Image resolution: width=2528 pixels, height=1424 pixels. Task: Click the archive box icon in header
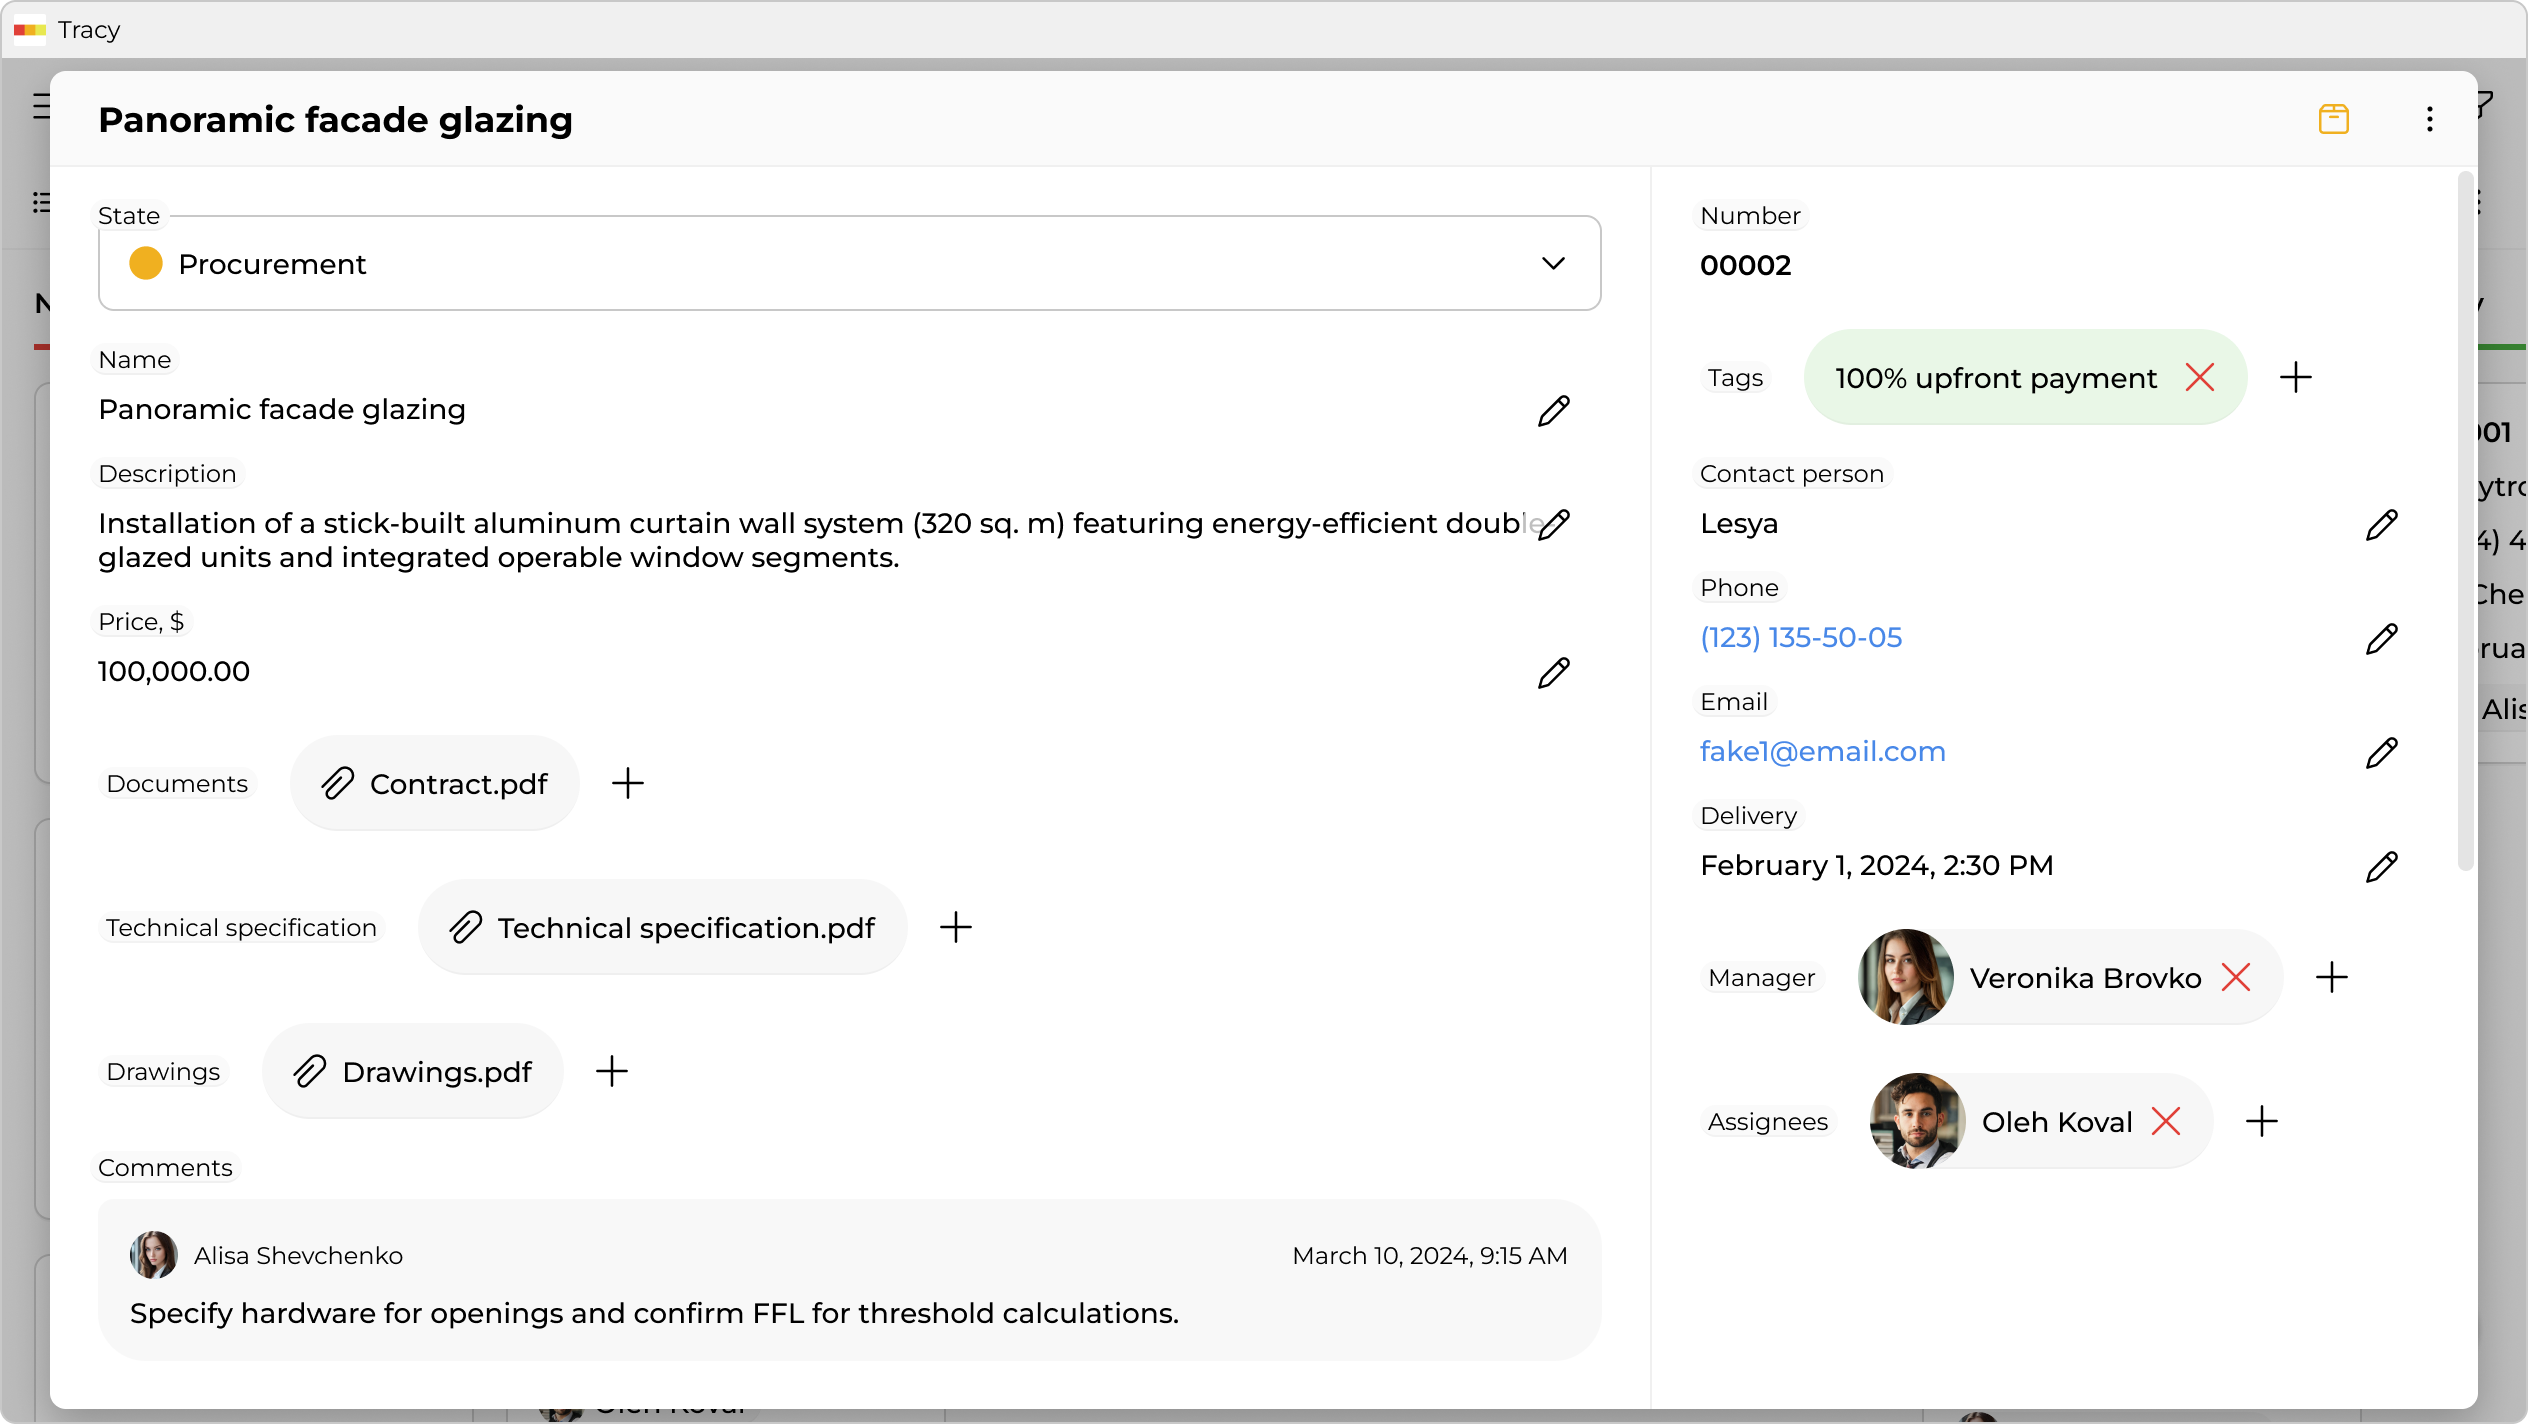click(2333, 119)
